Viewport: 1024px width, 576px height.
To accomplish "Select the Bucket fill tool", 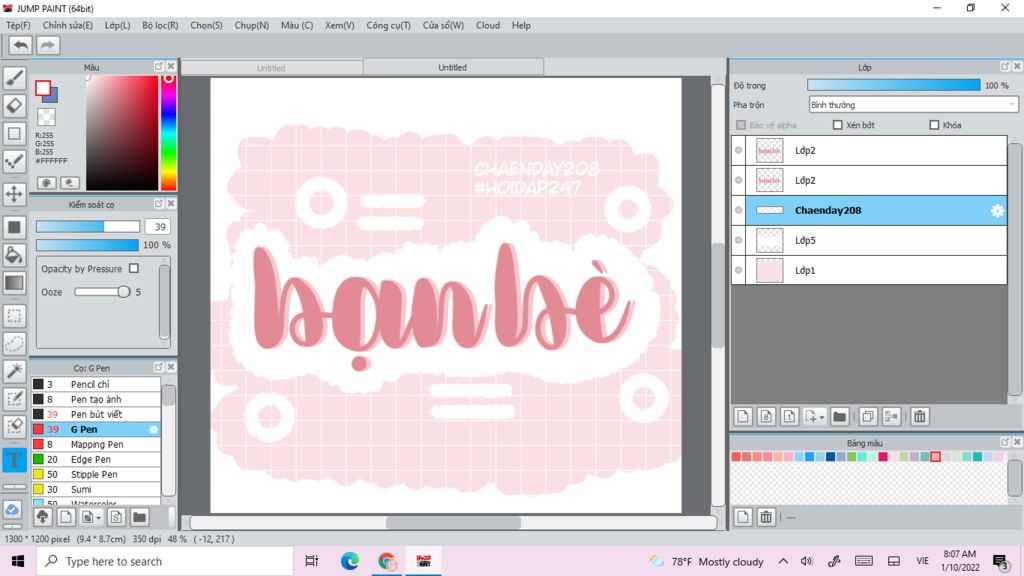I will [x=14, y=255].
